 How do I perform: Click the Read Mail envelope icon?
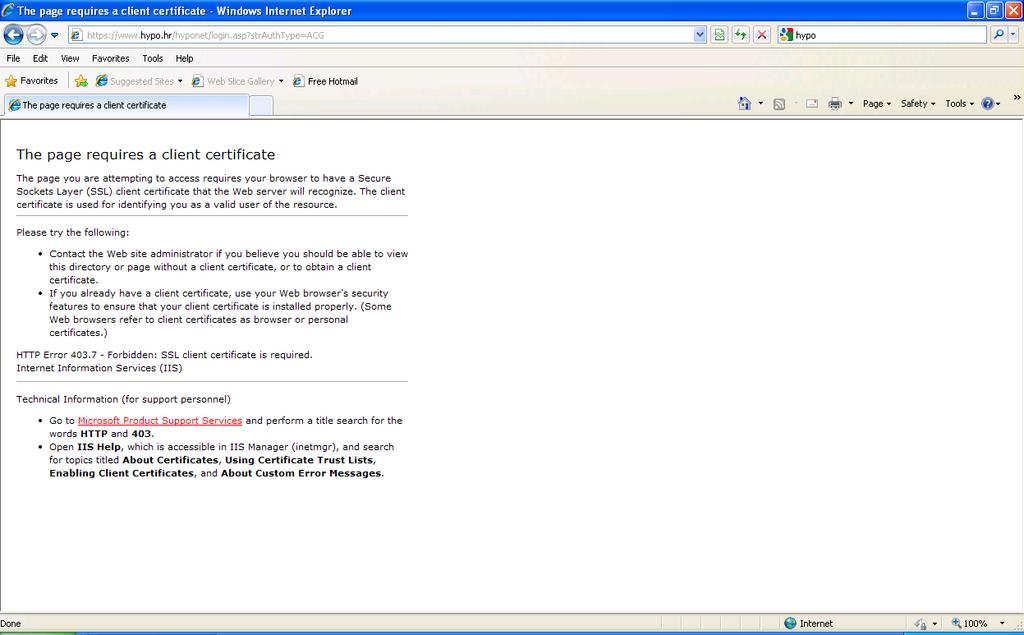[x=811, y=103]
